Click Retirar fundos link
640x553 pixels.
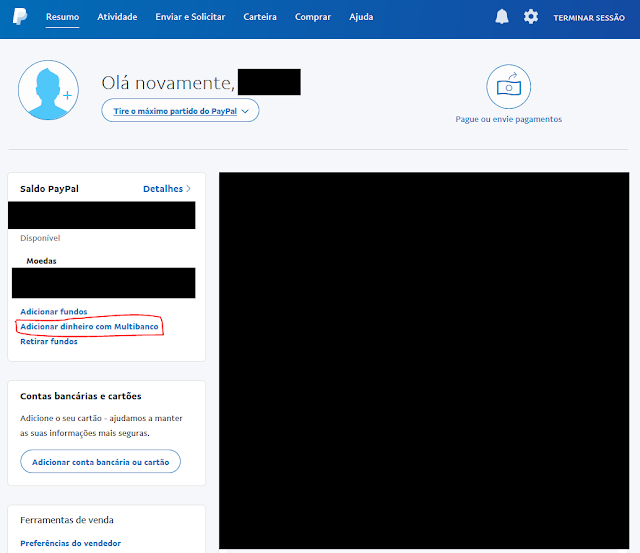coord(49,342)
